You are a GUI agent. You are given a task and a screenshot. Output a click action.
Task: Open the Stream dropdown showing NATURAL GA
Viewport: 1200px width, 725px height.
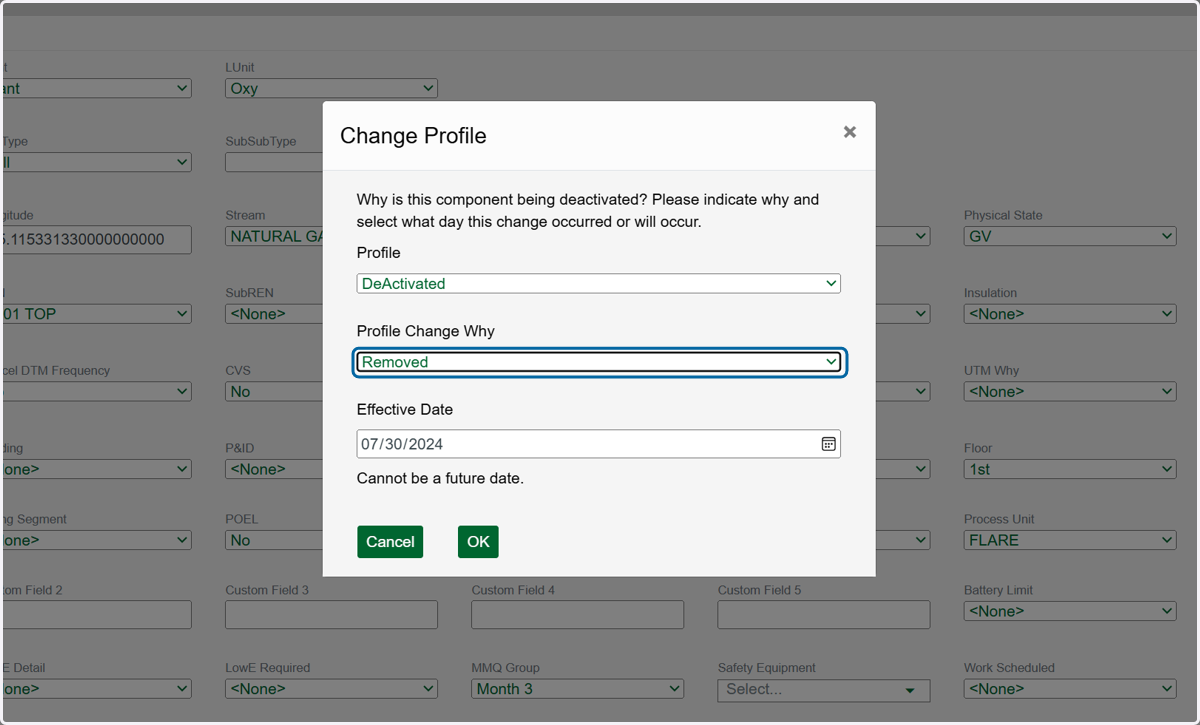pos(273,236)
